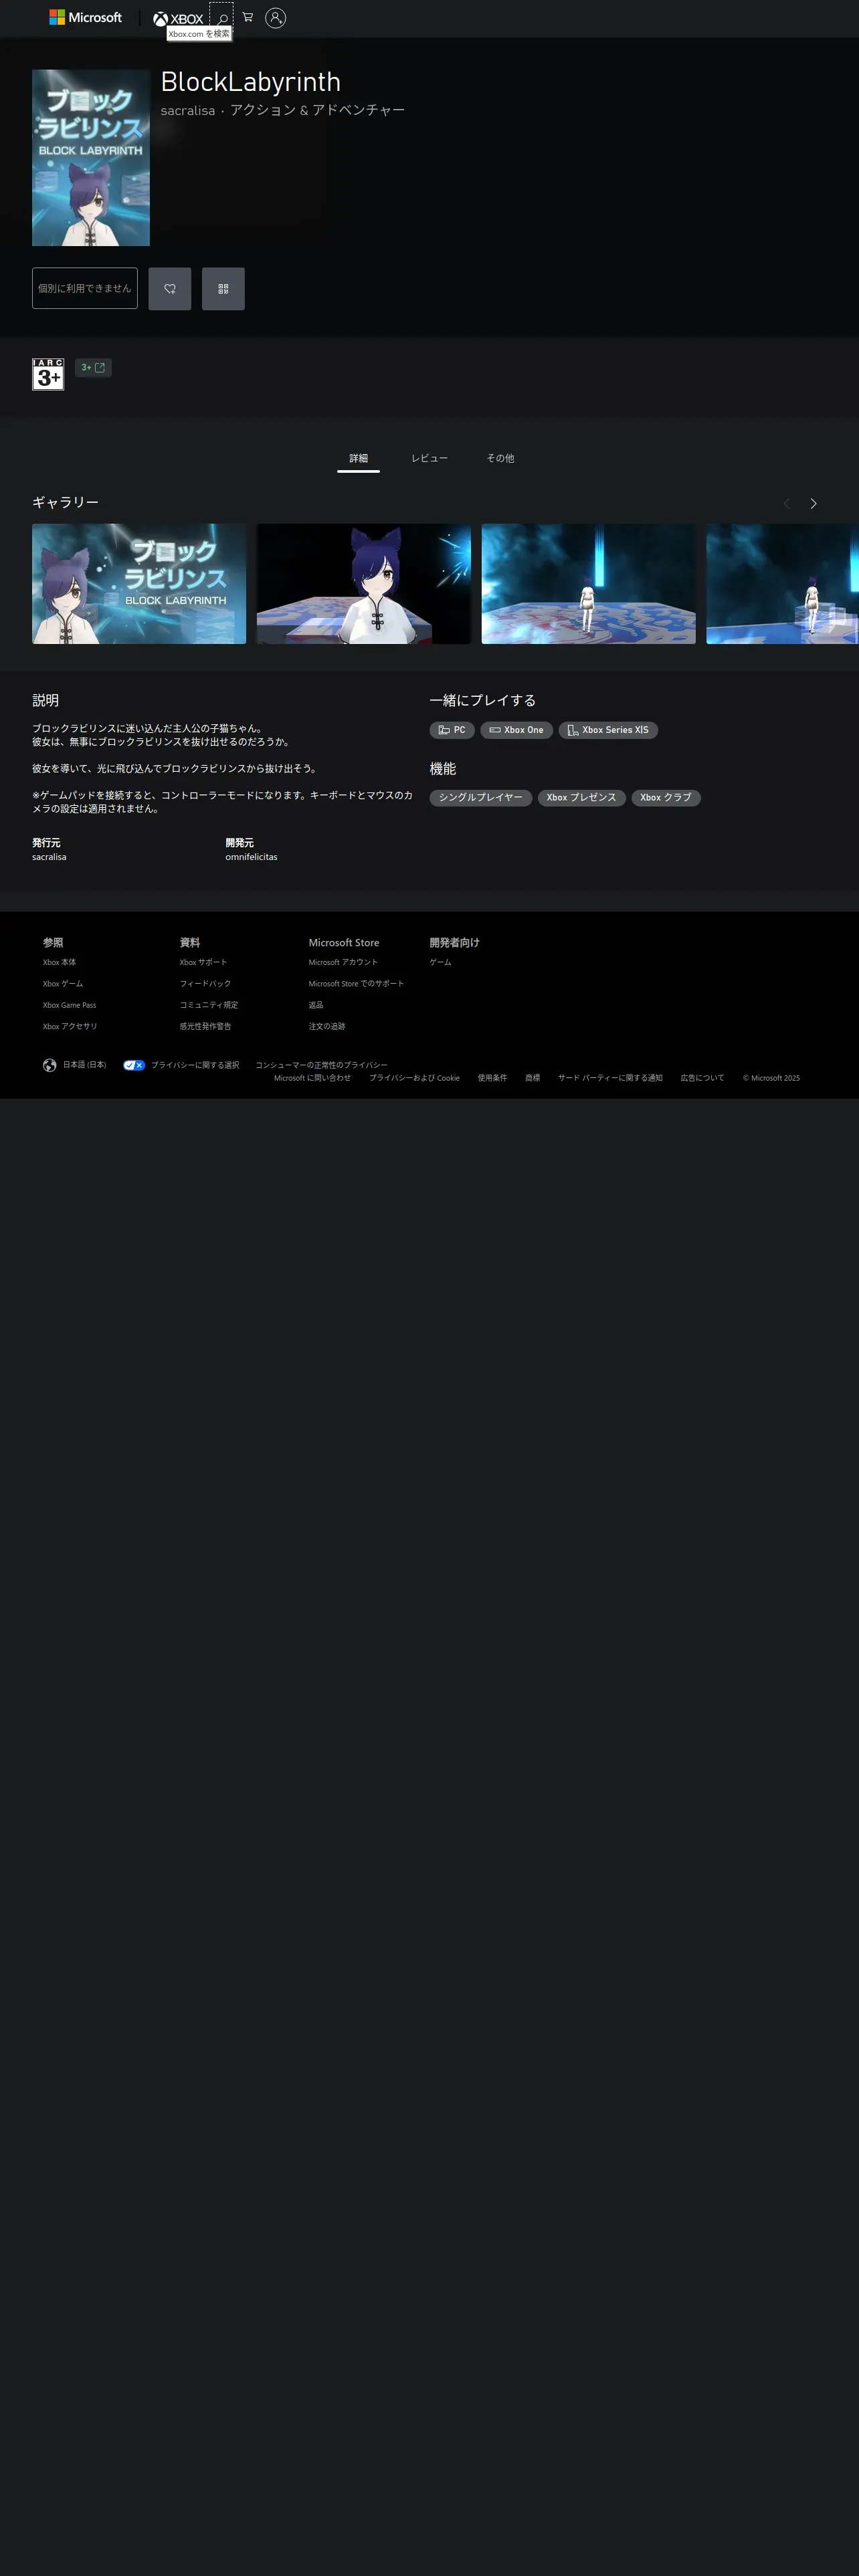Open second gallery image of cat girl close-up
This screenshot has width=859, height=2576.
364,584
